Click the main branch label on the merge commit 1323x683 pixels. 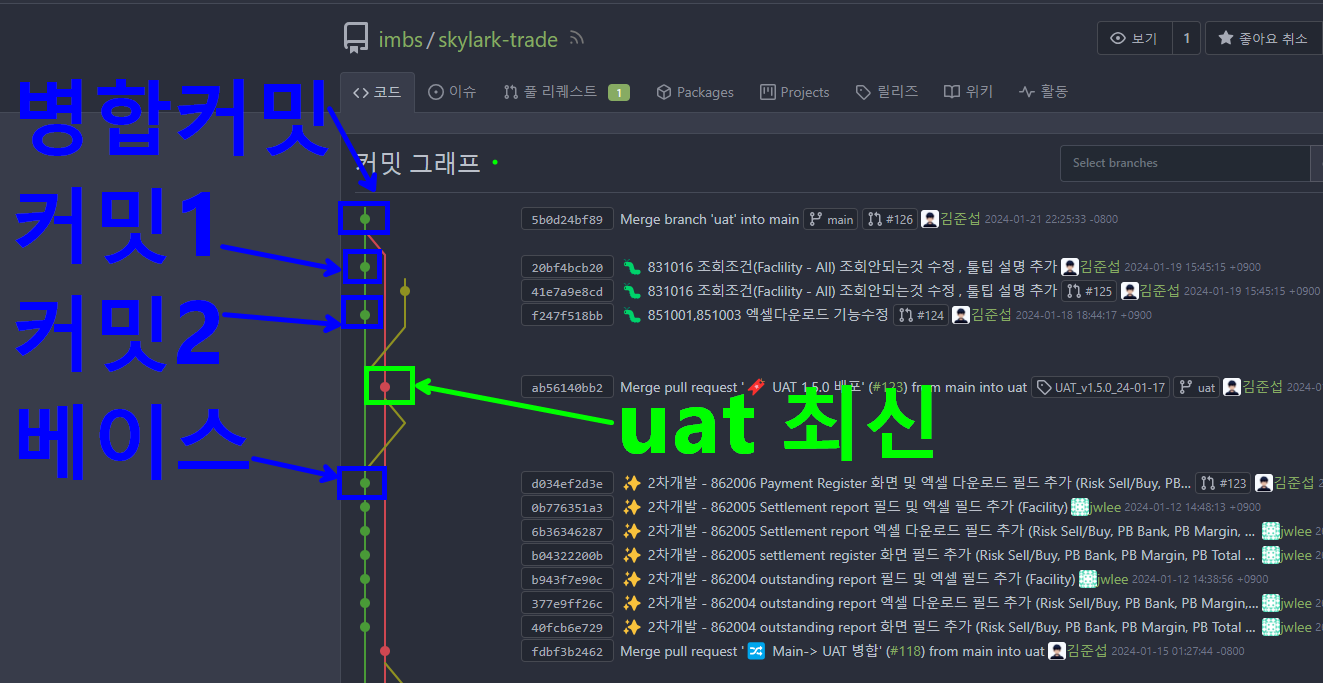tap(831, 219)
